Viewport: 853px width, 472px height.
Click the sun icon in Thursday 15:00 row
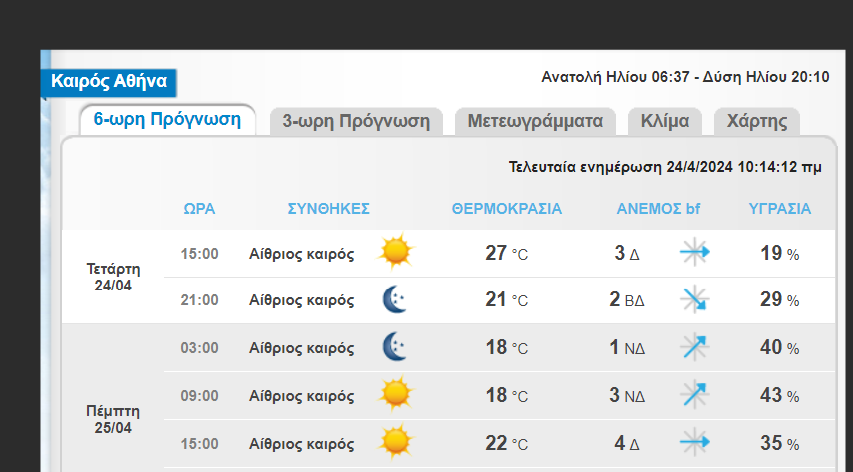(x=395, y=442)
